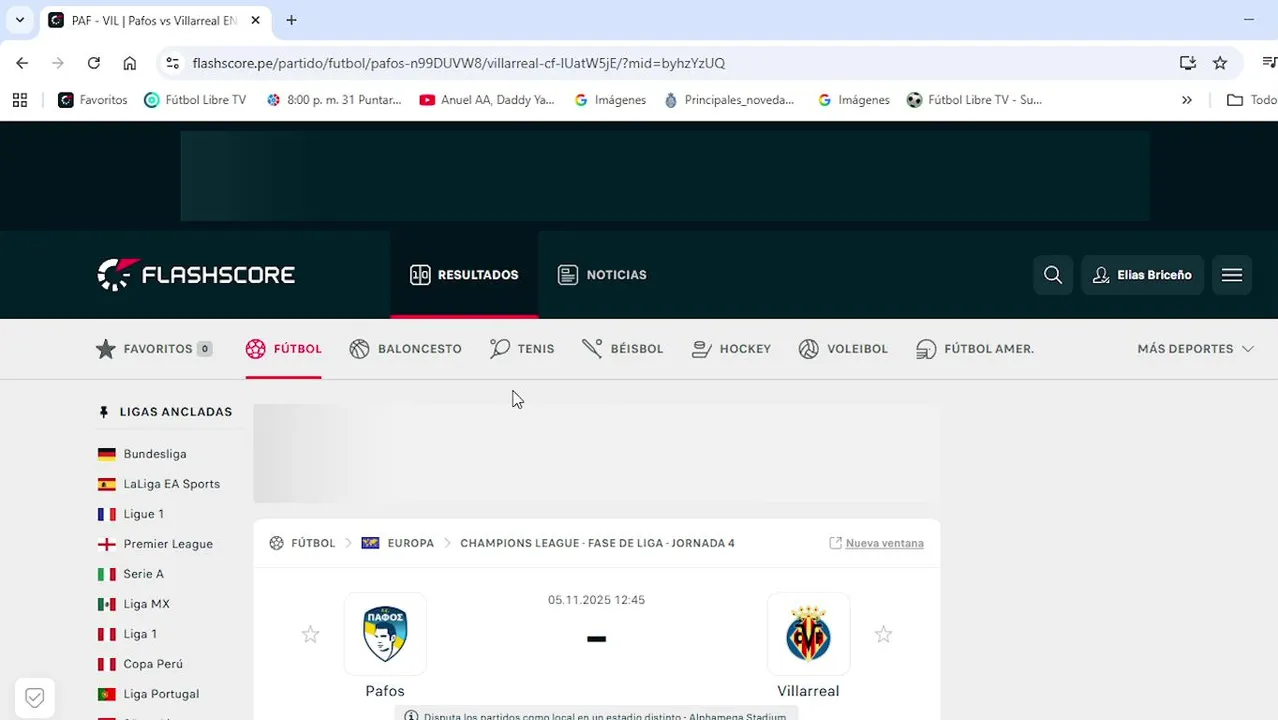Click the Villarreal team crest
This screenshot has width=1278, height=720.
[808, 634]
